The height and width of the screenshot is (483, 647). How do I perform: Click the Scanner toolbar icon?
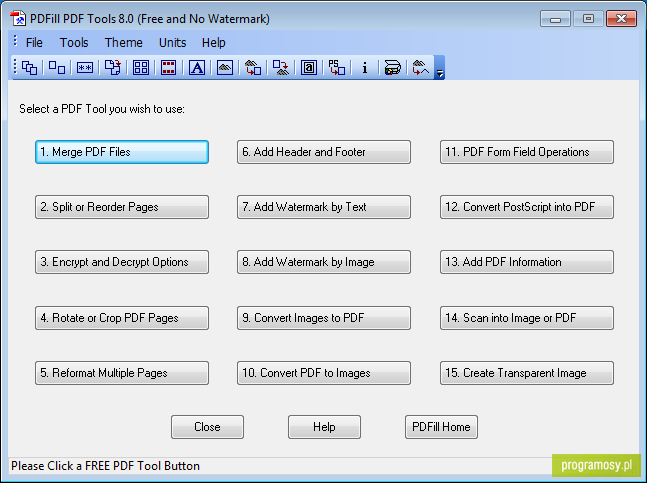click(392, 67)
